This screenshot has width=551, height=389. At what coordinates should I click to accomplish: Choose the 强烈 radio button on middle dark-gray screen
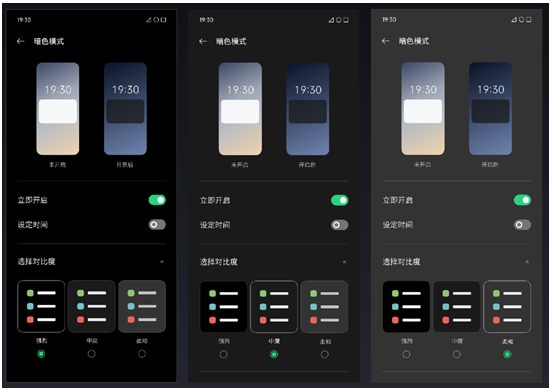pos(223,354)
